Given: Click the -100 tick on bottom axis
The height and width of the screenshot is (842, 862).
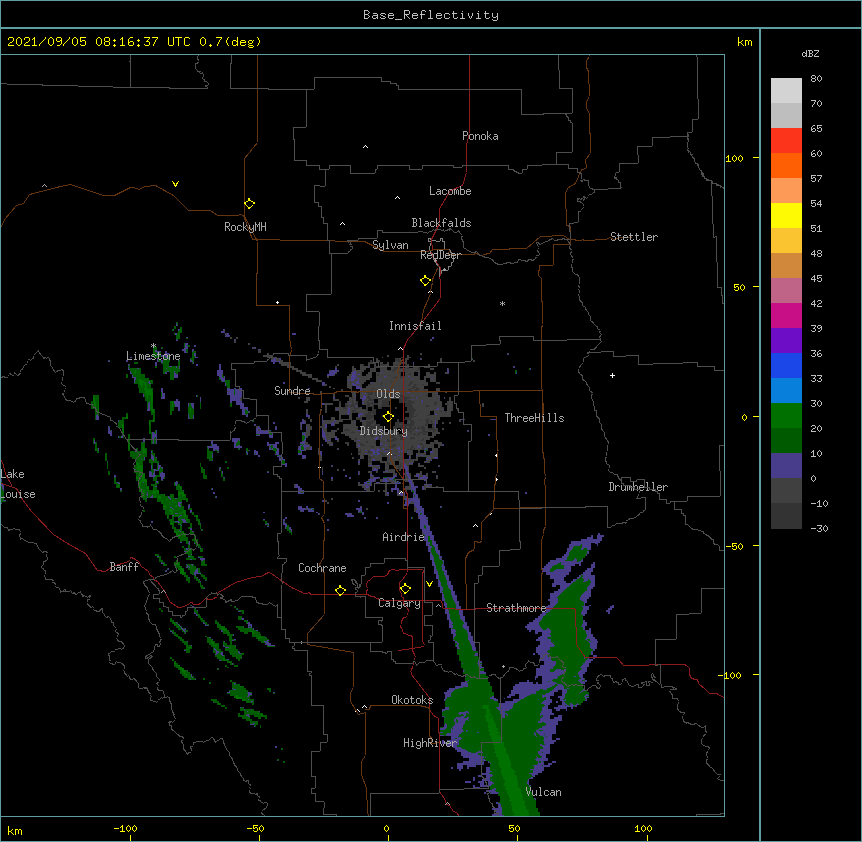Looking at the screenshot, I should [x=125, y=828].
